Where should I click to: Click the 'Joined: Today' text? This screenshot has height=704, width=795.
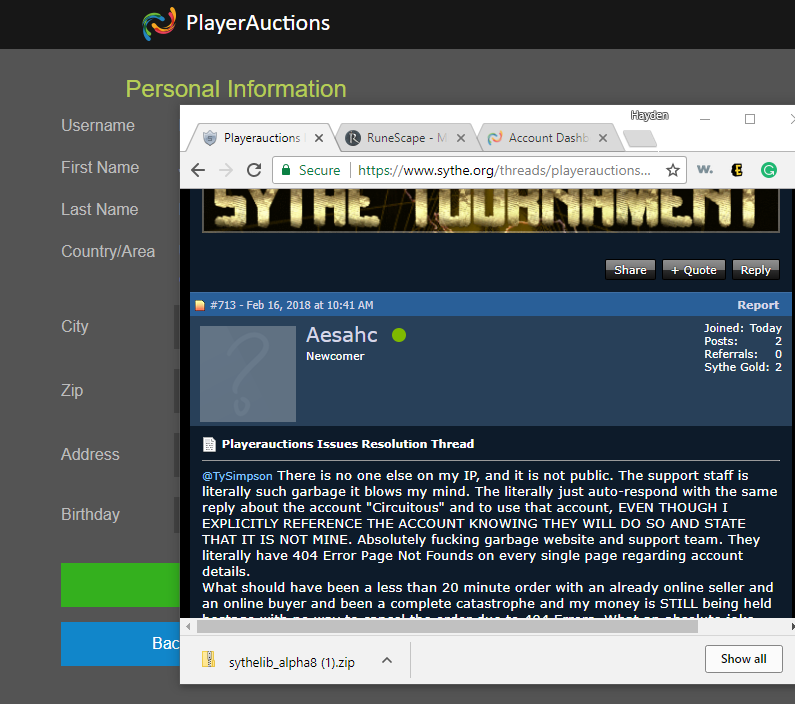pyautogui.click(x=743, y=328)
